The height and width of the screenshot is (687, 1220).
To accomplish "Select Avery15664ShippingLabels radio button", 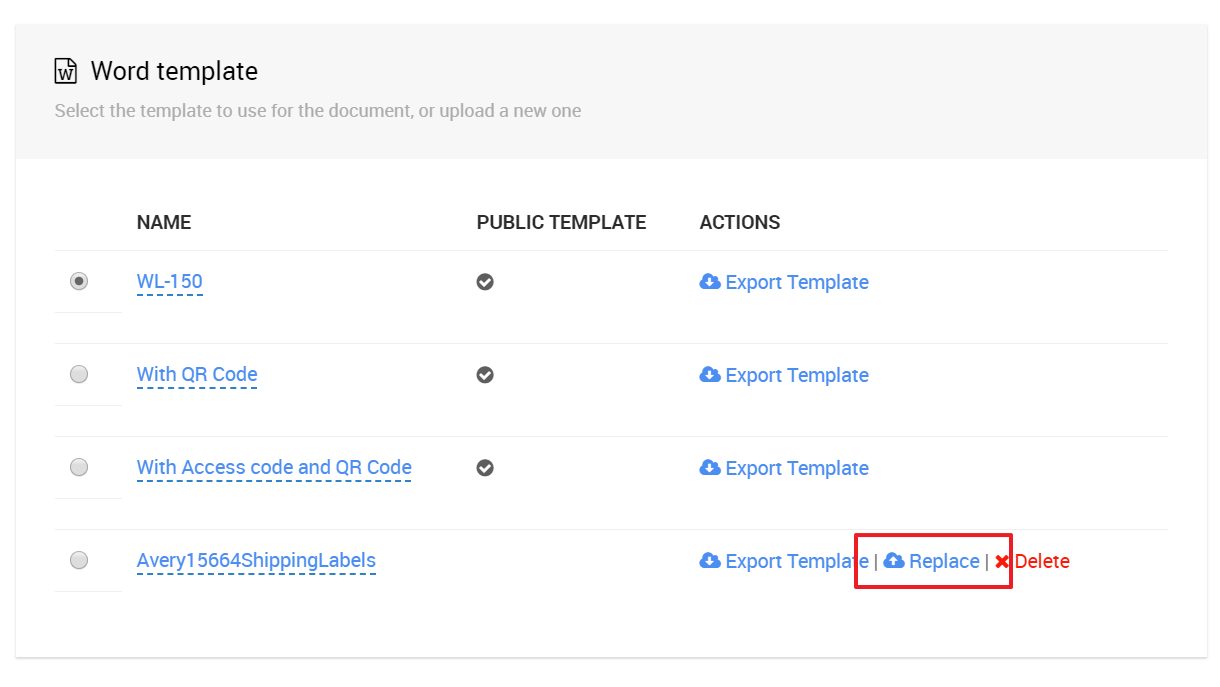I will point(79,560).
